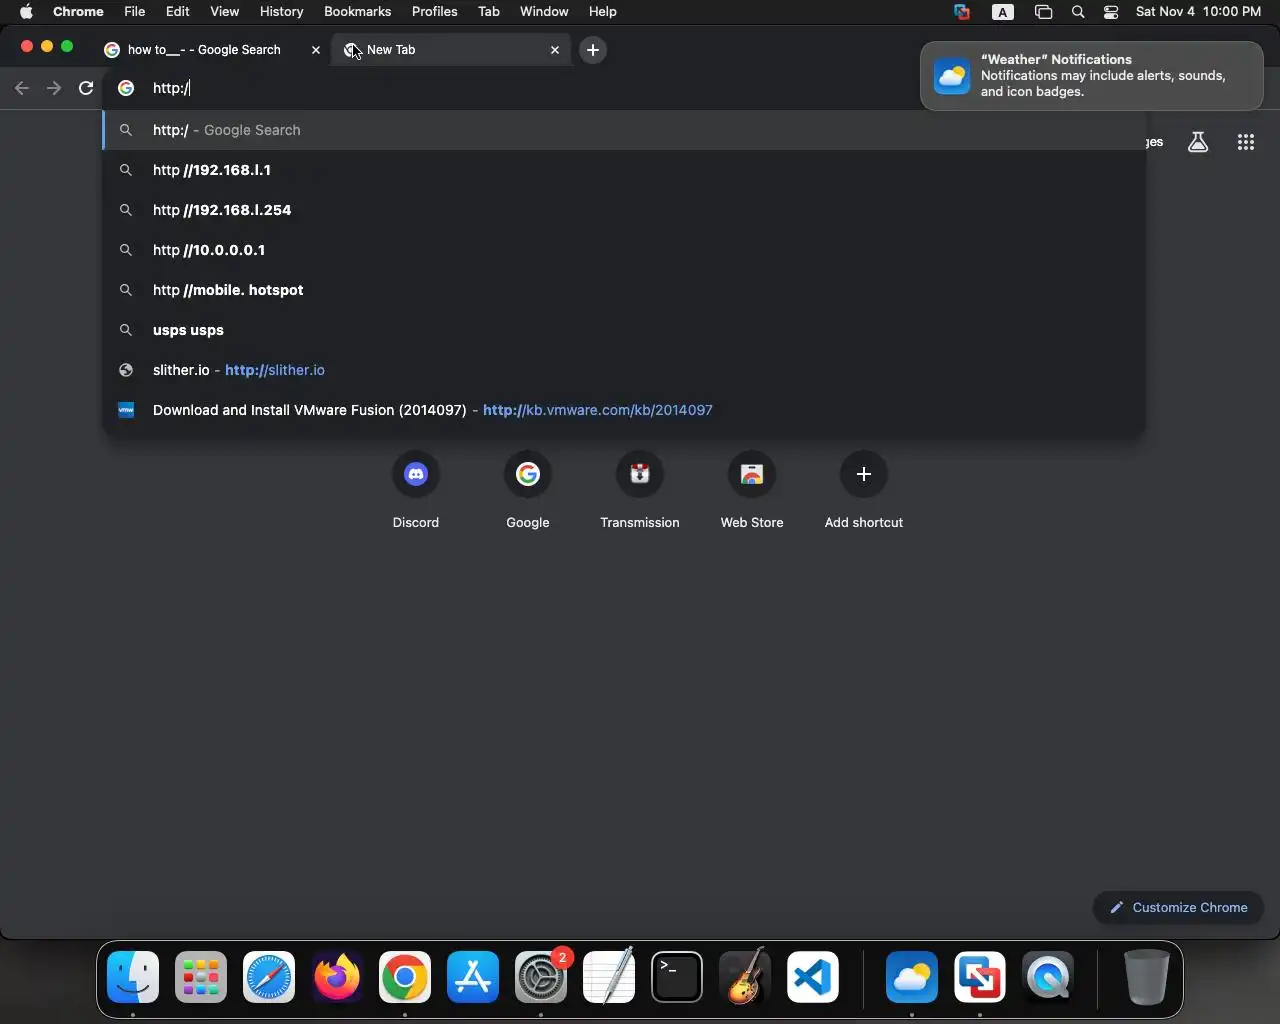Viewport: 1280px width, 1024px height.
Task: Open a new tab with the plus button
Action: tap(593, 49)
